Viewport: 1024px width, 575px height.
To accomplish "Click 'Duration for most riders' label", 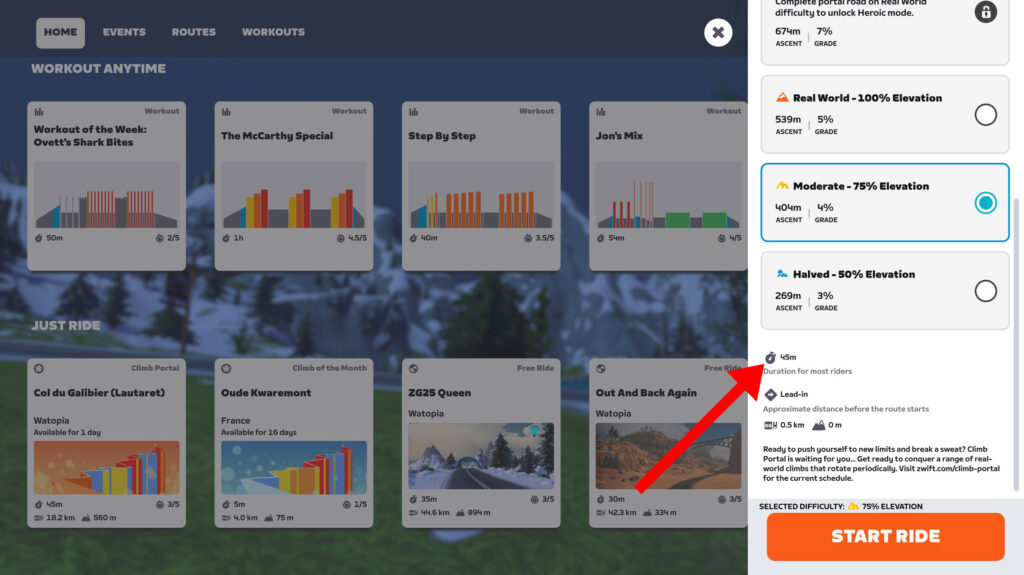I will click(x=808, y=371).
